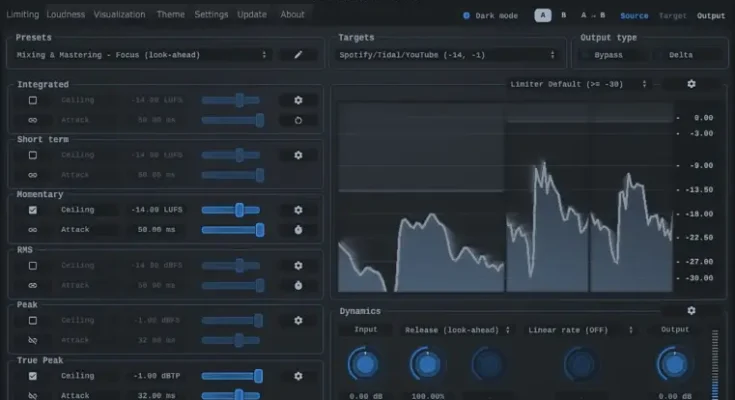Click the Bypass output type button

point(608,55)
